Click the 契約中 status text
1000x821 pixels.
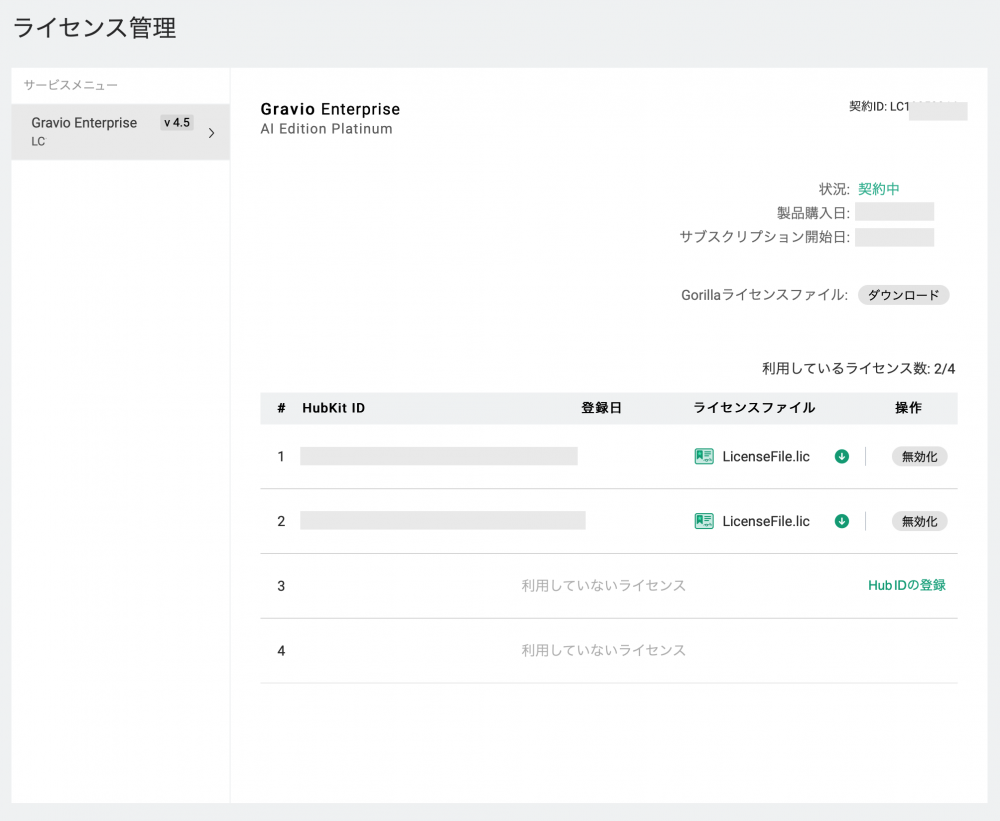click(879, 189)
